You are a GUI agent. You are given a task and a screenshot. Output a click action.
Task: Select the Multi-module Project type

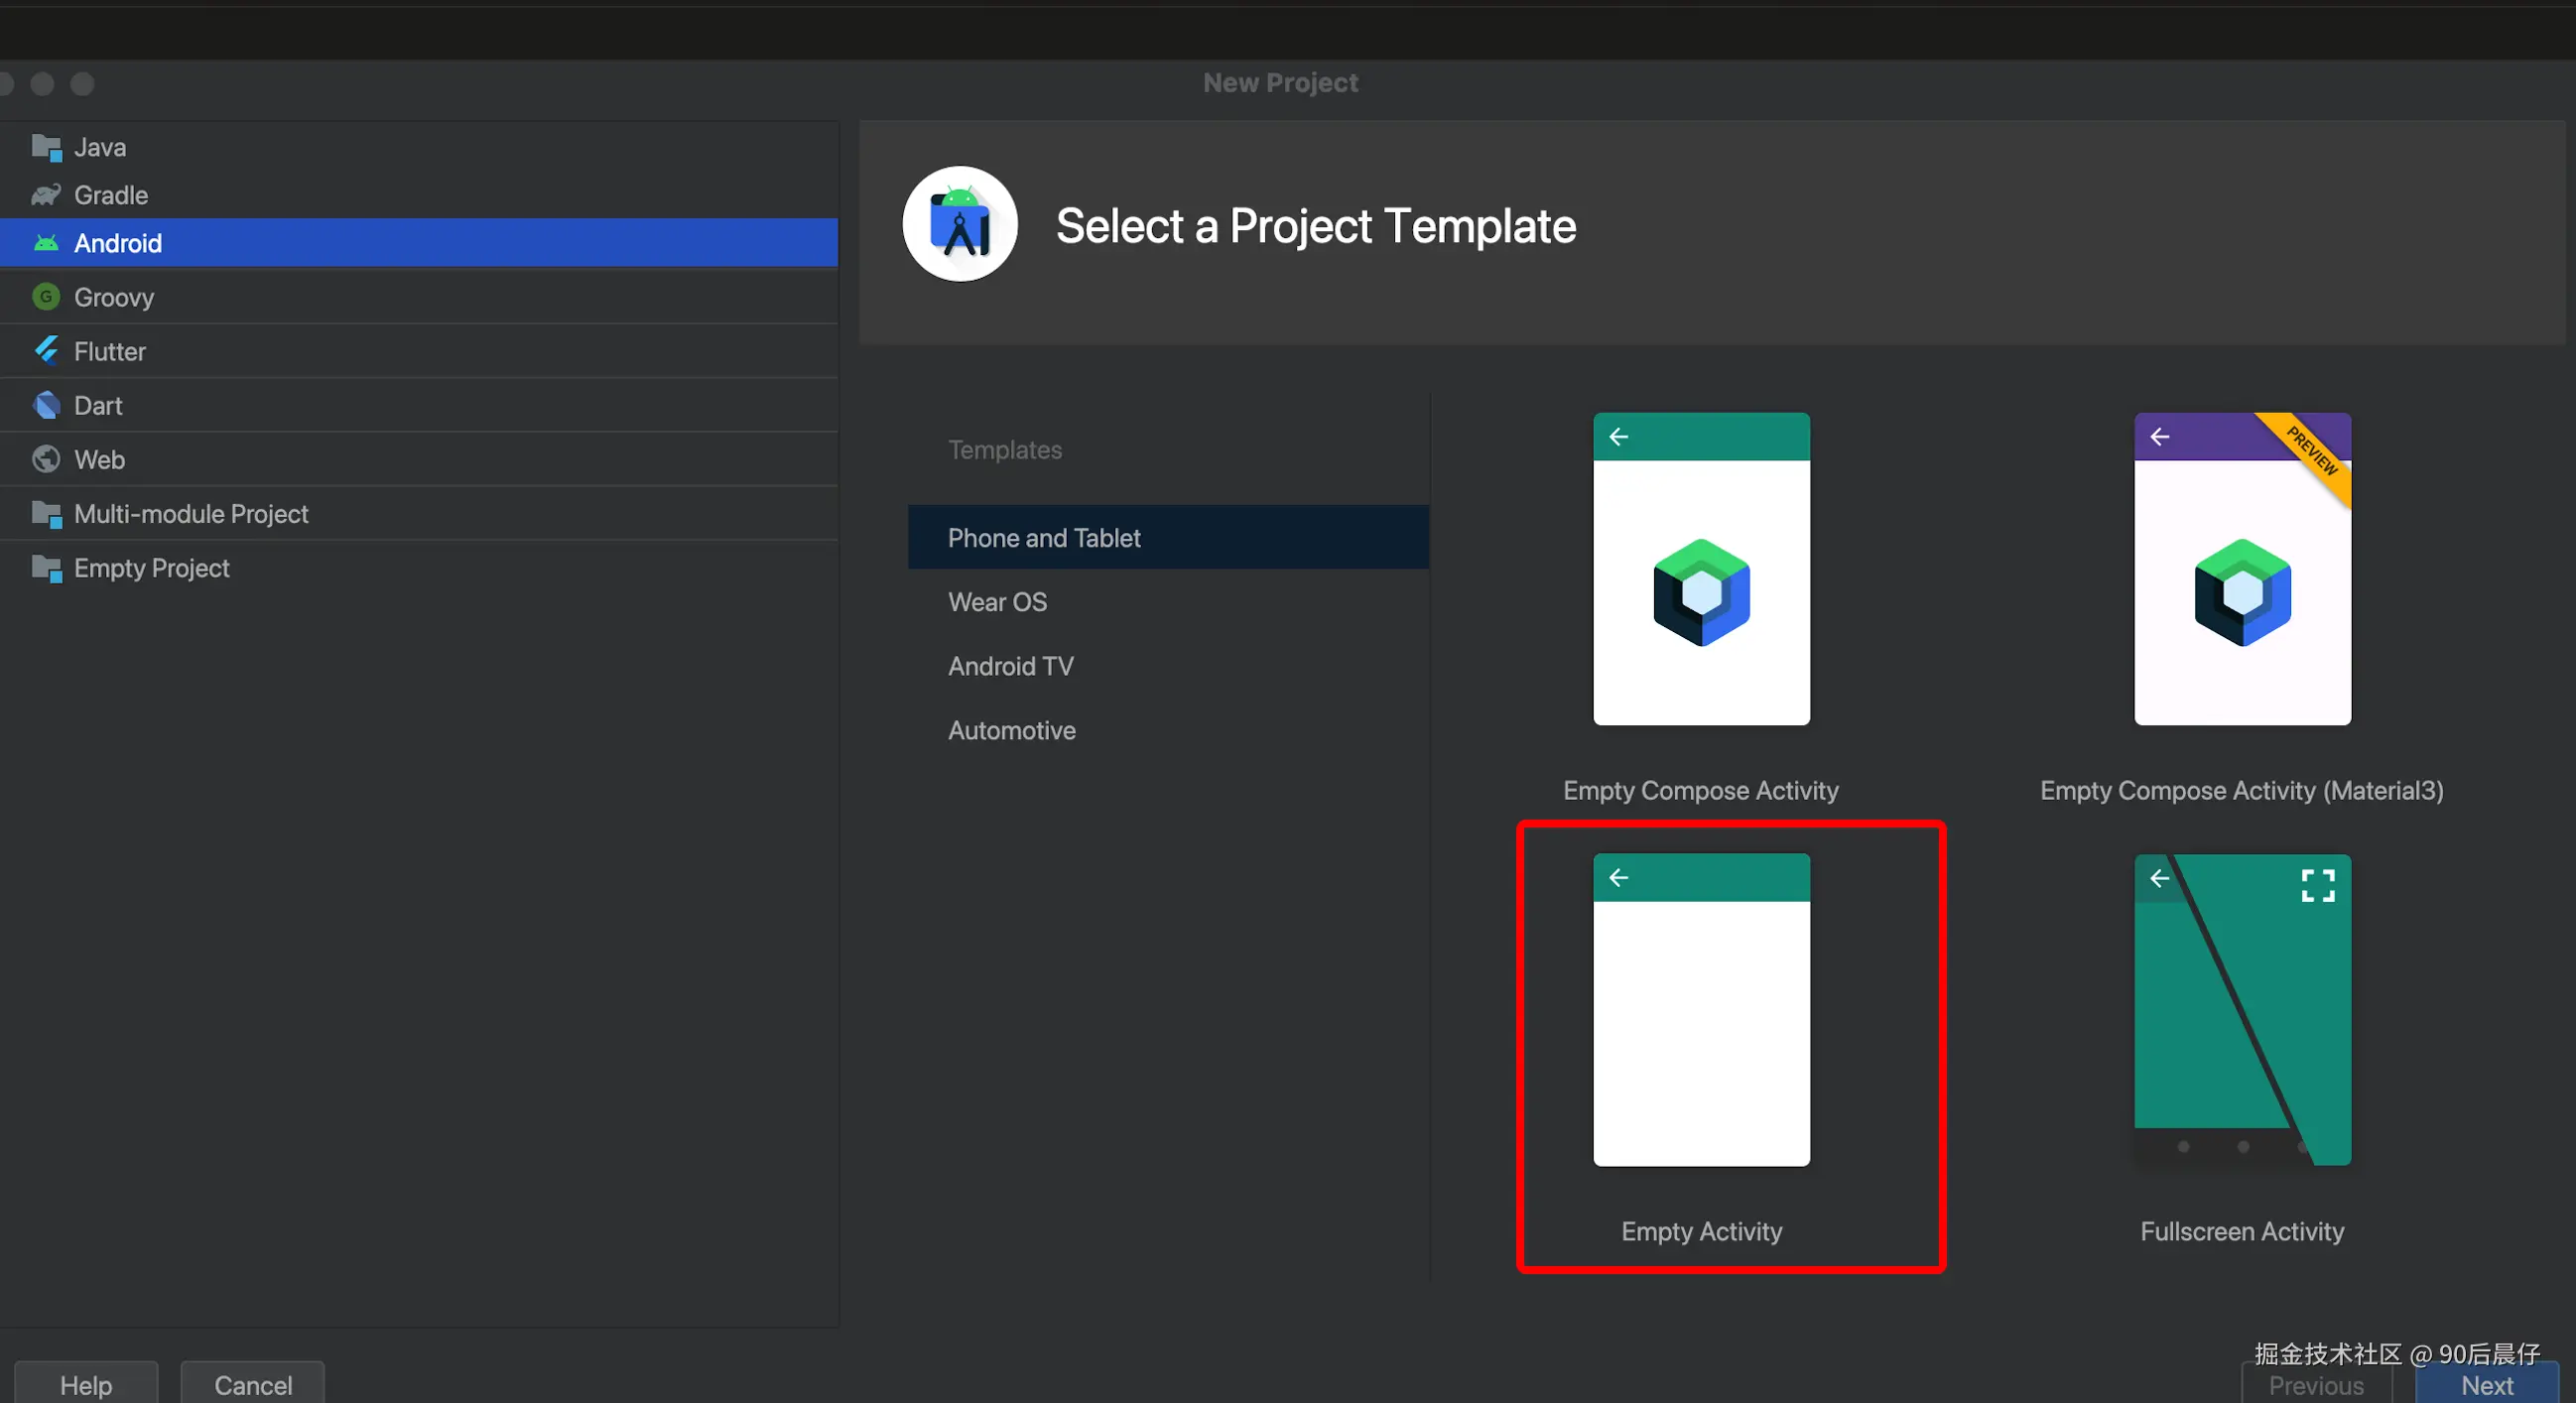click(191, 514)
